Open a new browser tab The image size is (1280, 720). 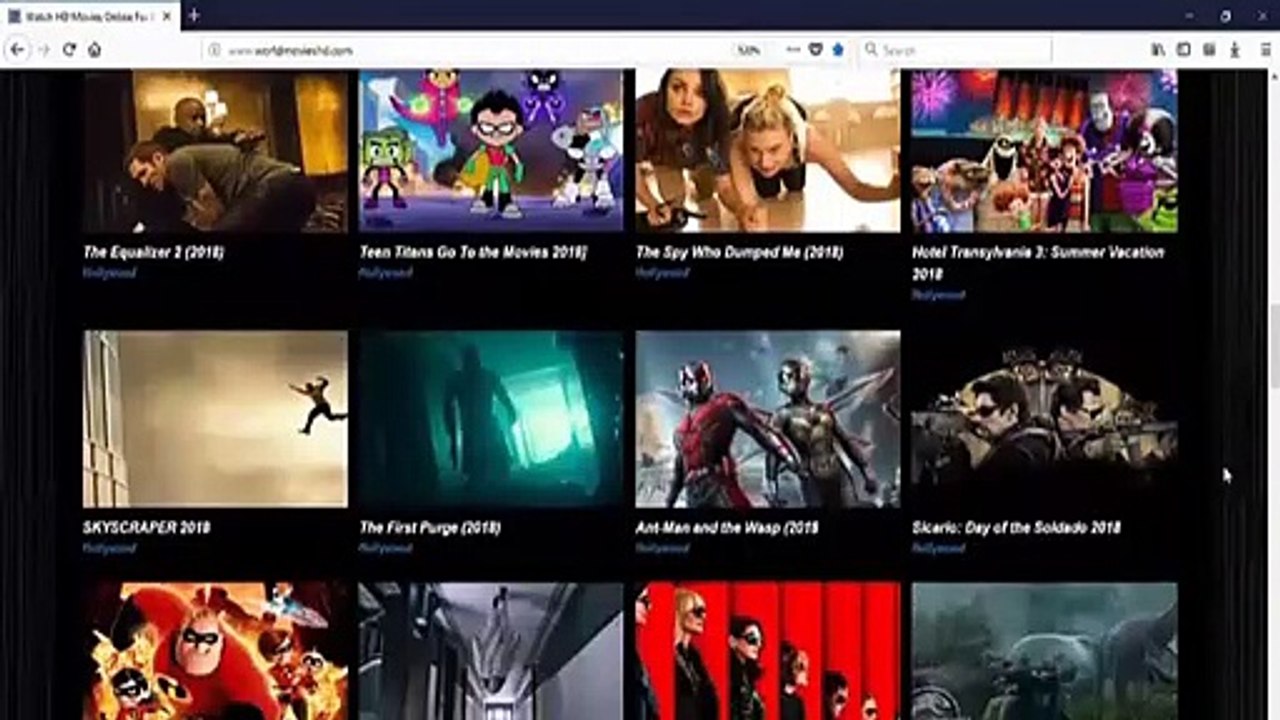click(194, 15)
